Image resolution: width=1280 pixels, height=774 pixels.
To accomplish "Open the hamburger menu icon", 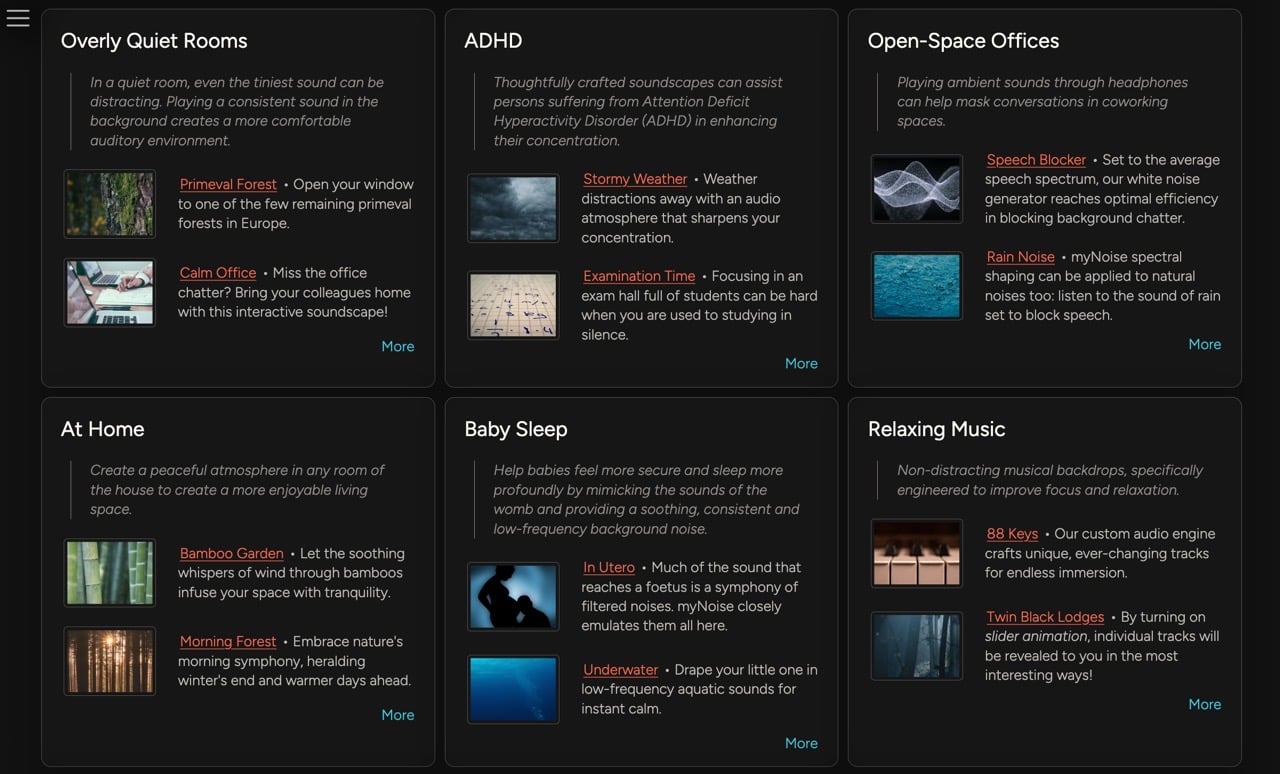I will click(18, 18).
